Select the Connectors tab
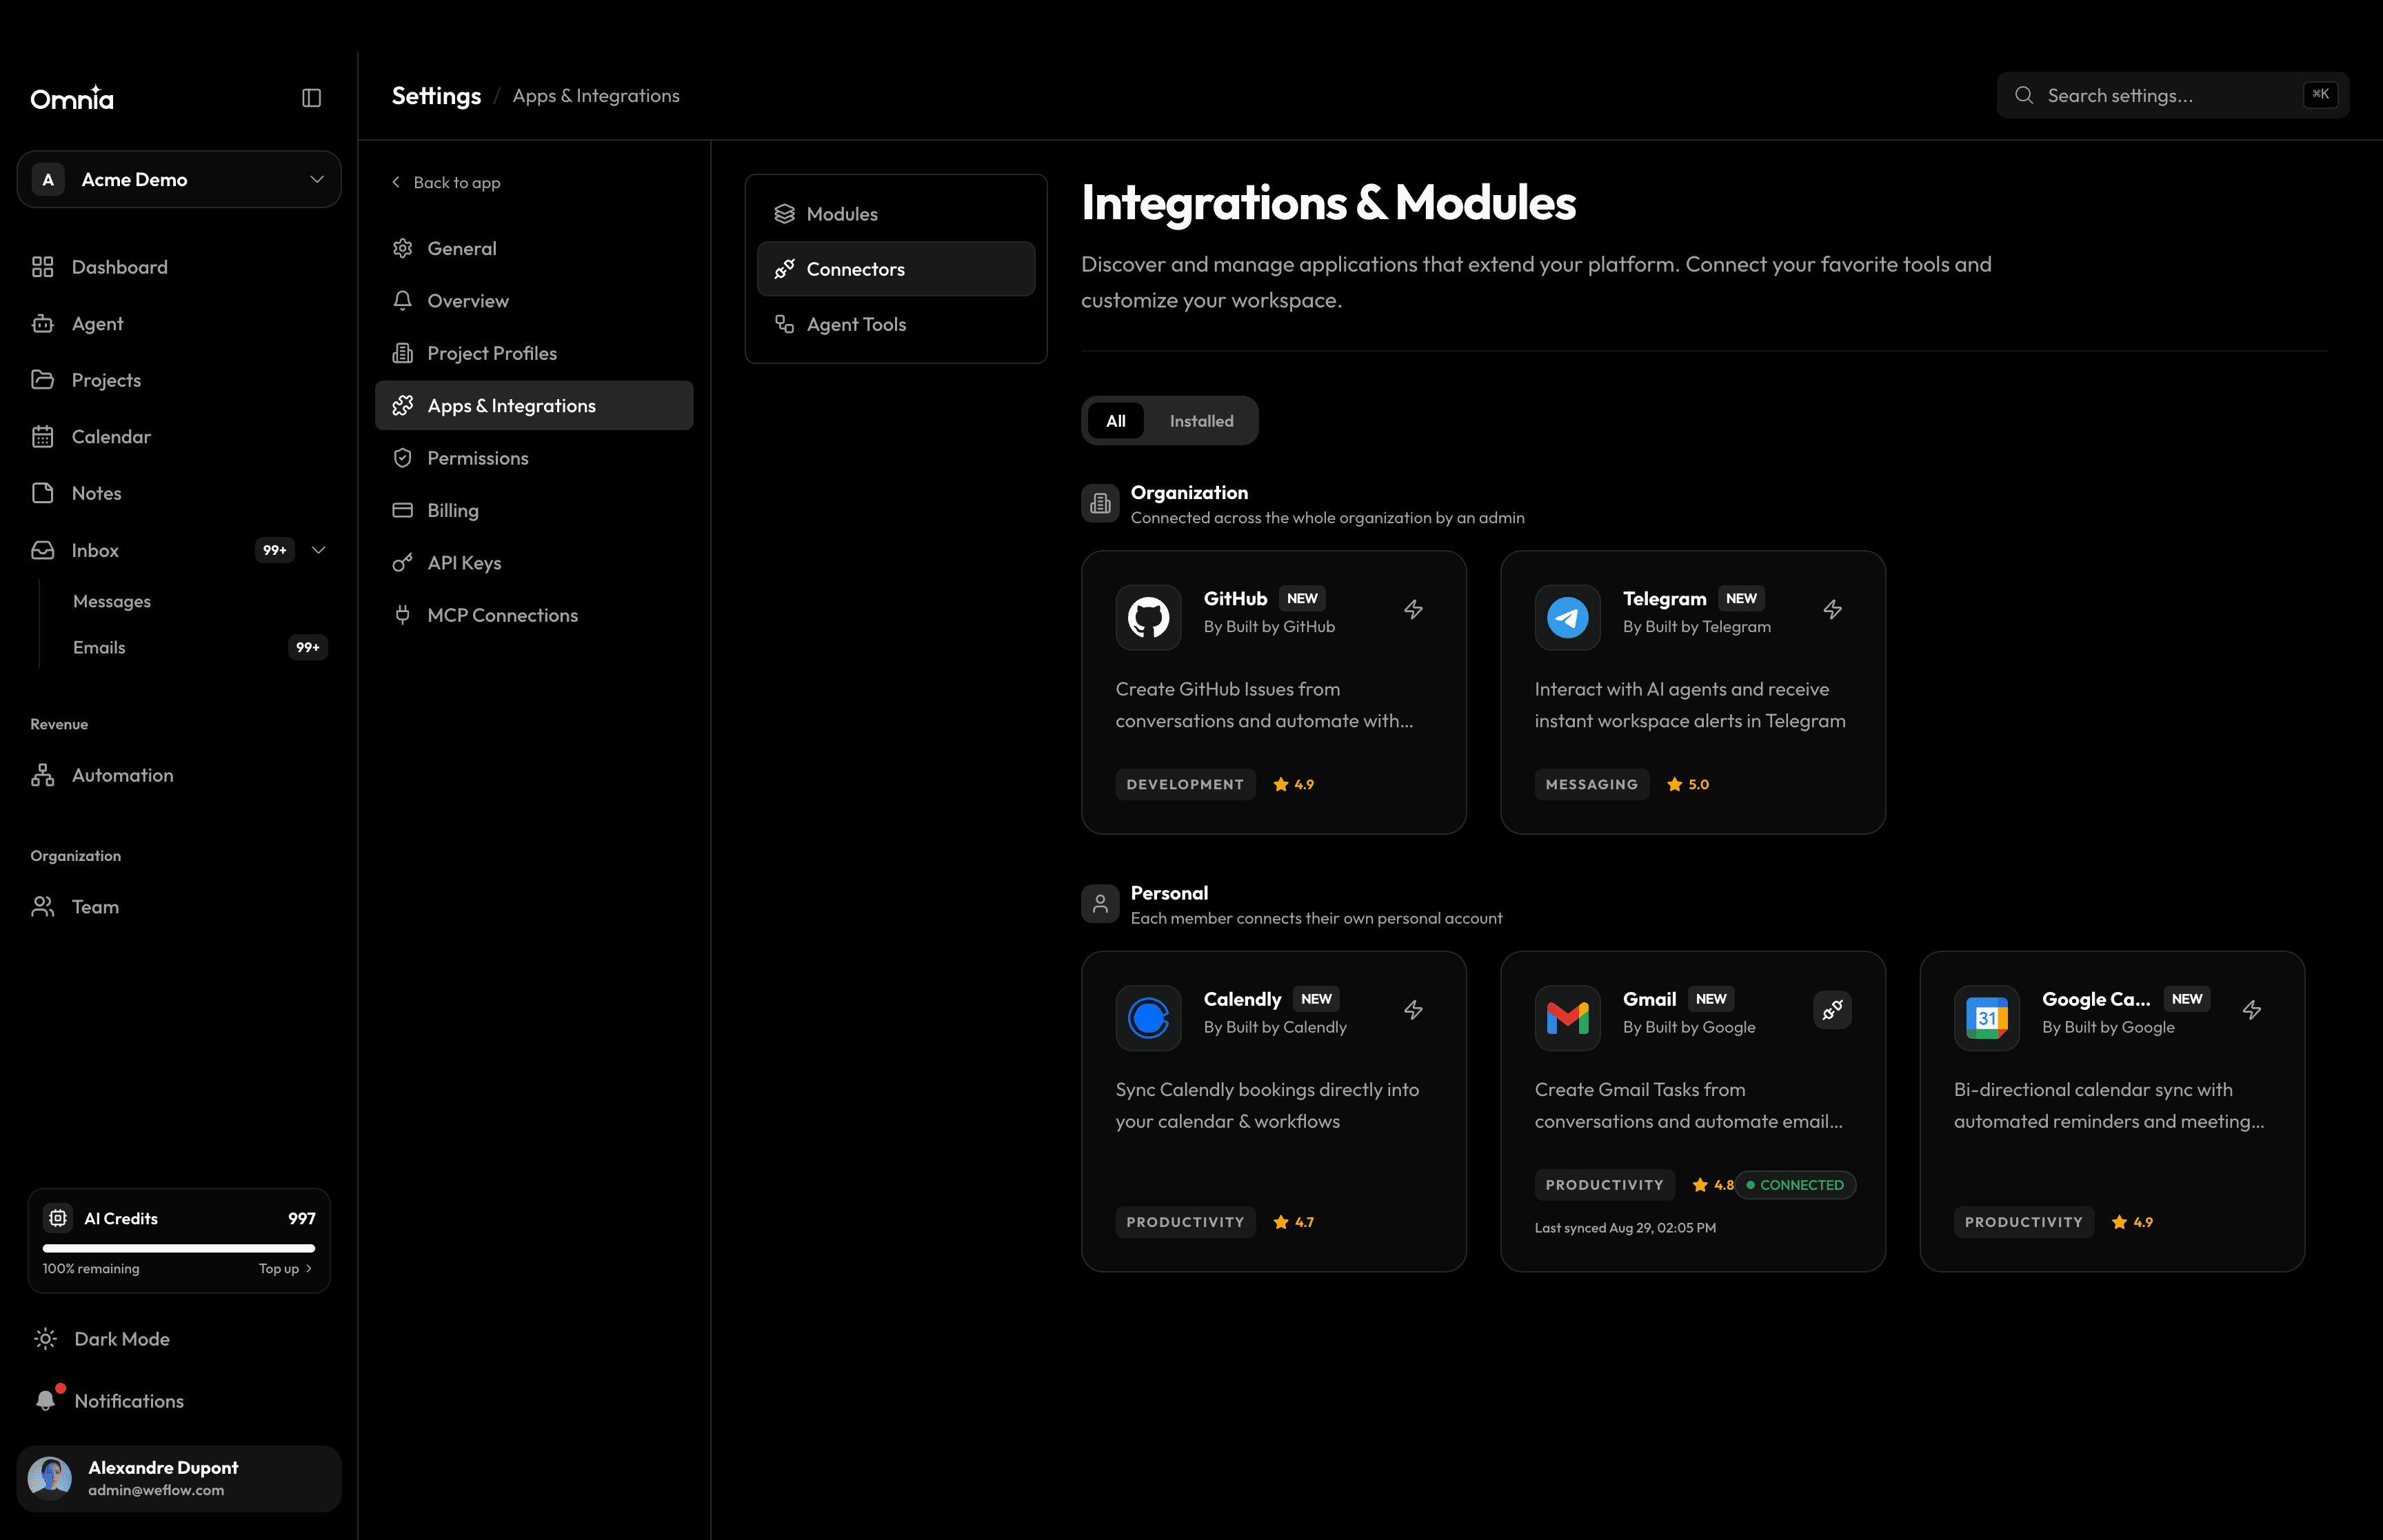This screenshot has height=1540, width=2383. coord(895,269)
